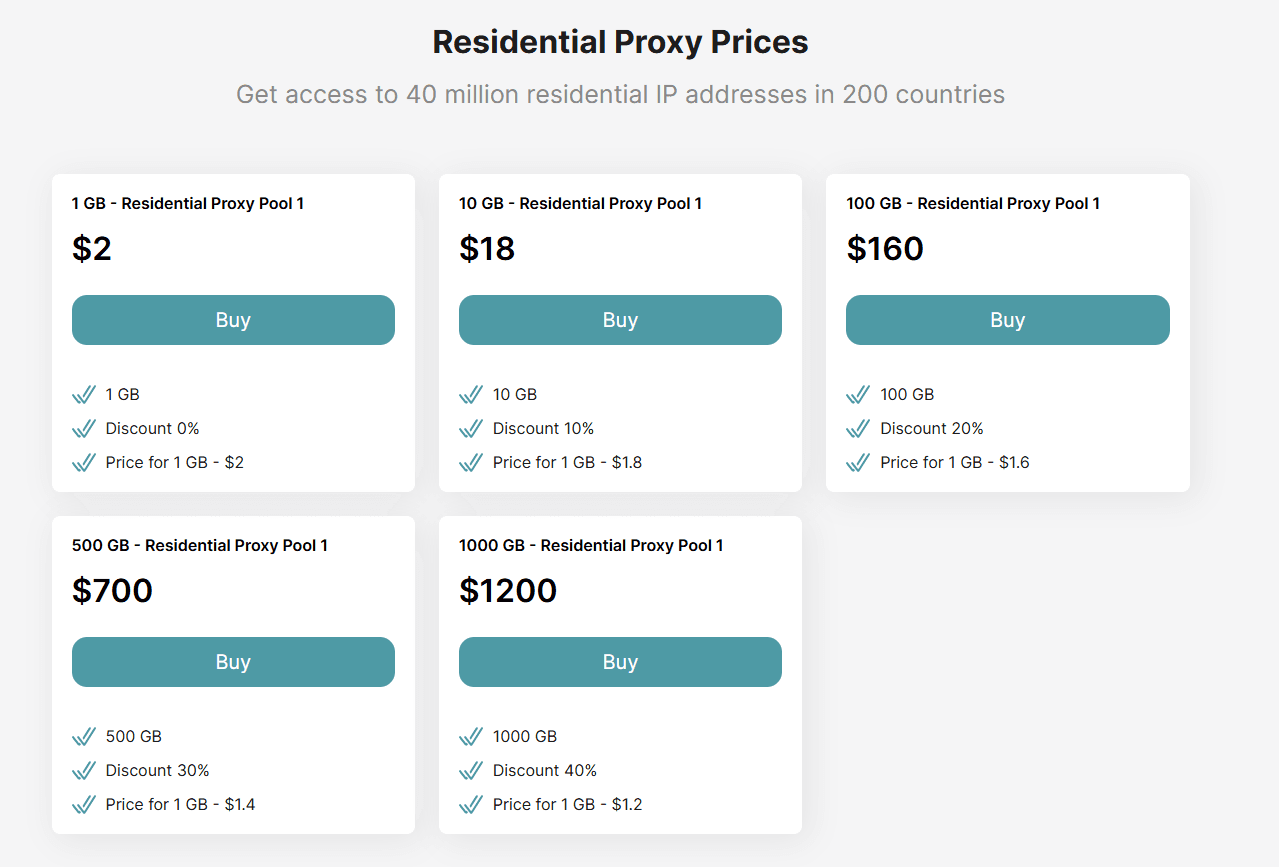Click the checkmark next to "Discount 40%"

pyautogui.click(x=471, y=771)
